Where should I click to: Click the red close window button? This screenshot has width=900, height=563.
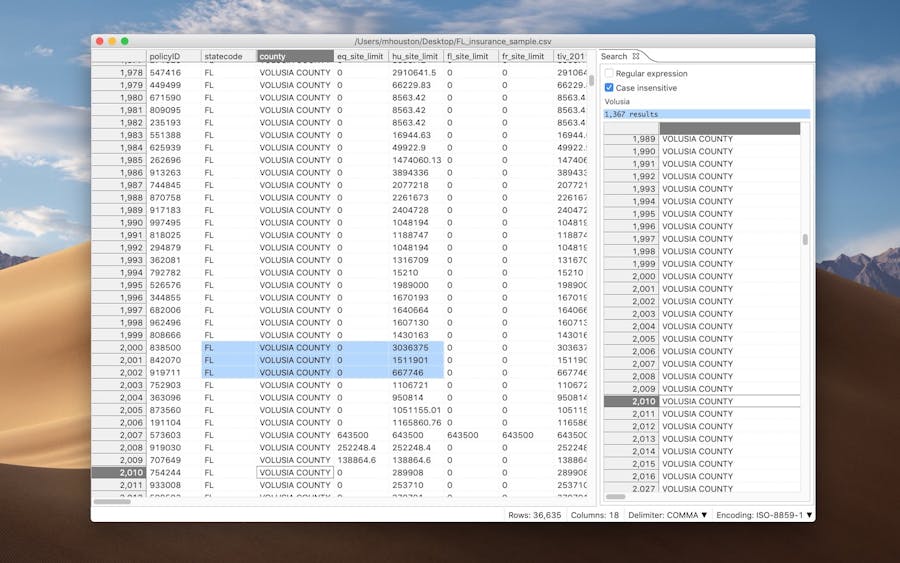(x=99, y=41)
